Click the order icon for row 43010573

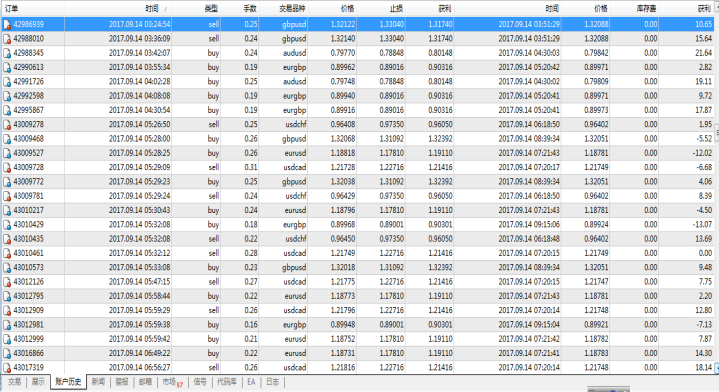(x=7, y=268)
